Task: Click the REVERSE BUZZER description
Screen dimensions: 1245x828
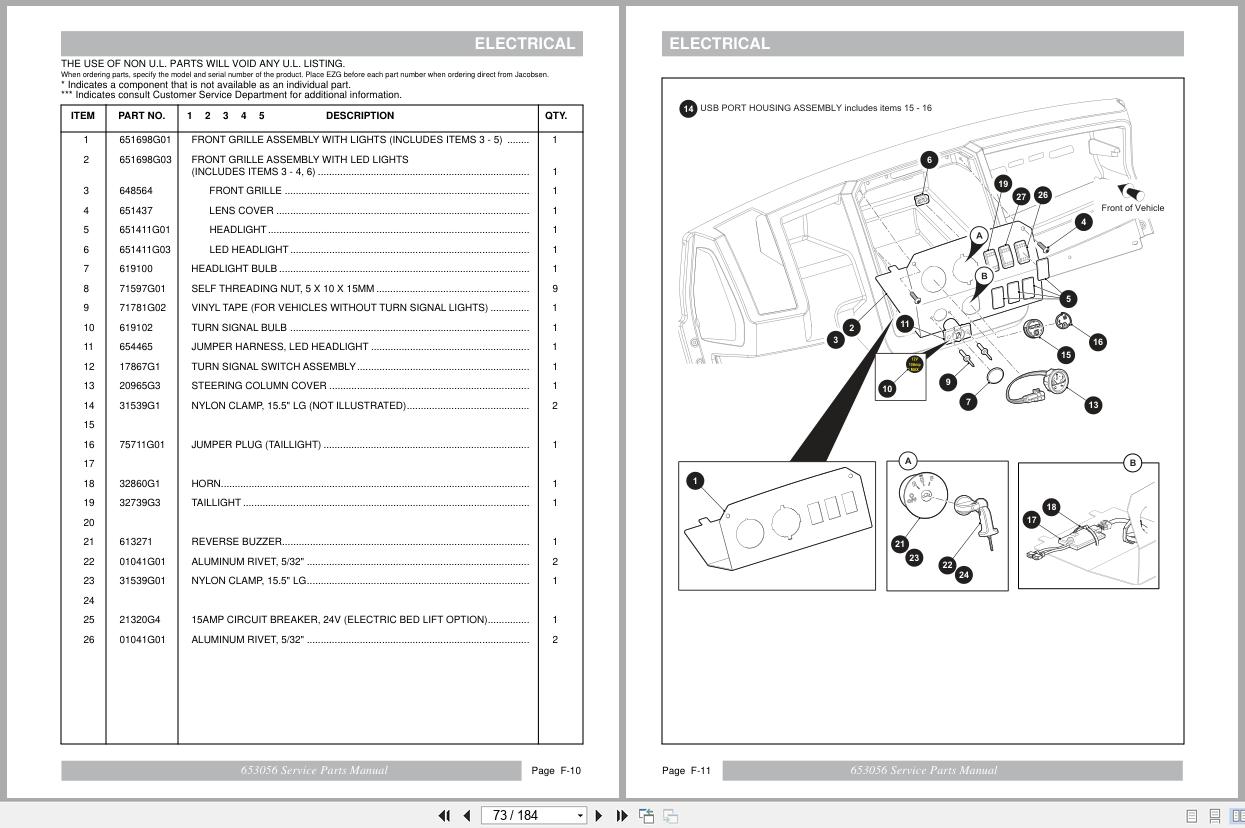Action: tap(237, 542)
